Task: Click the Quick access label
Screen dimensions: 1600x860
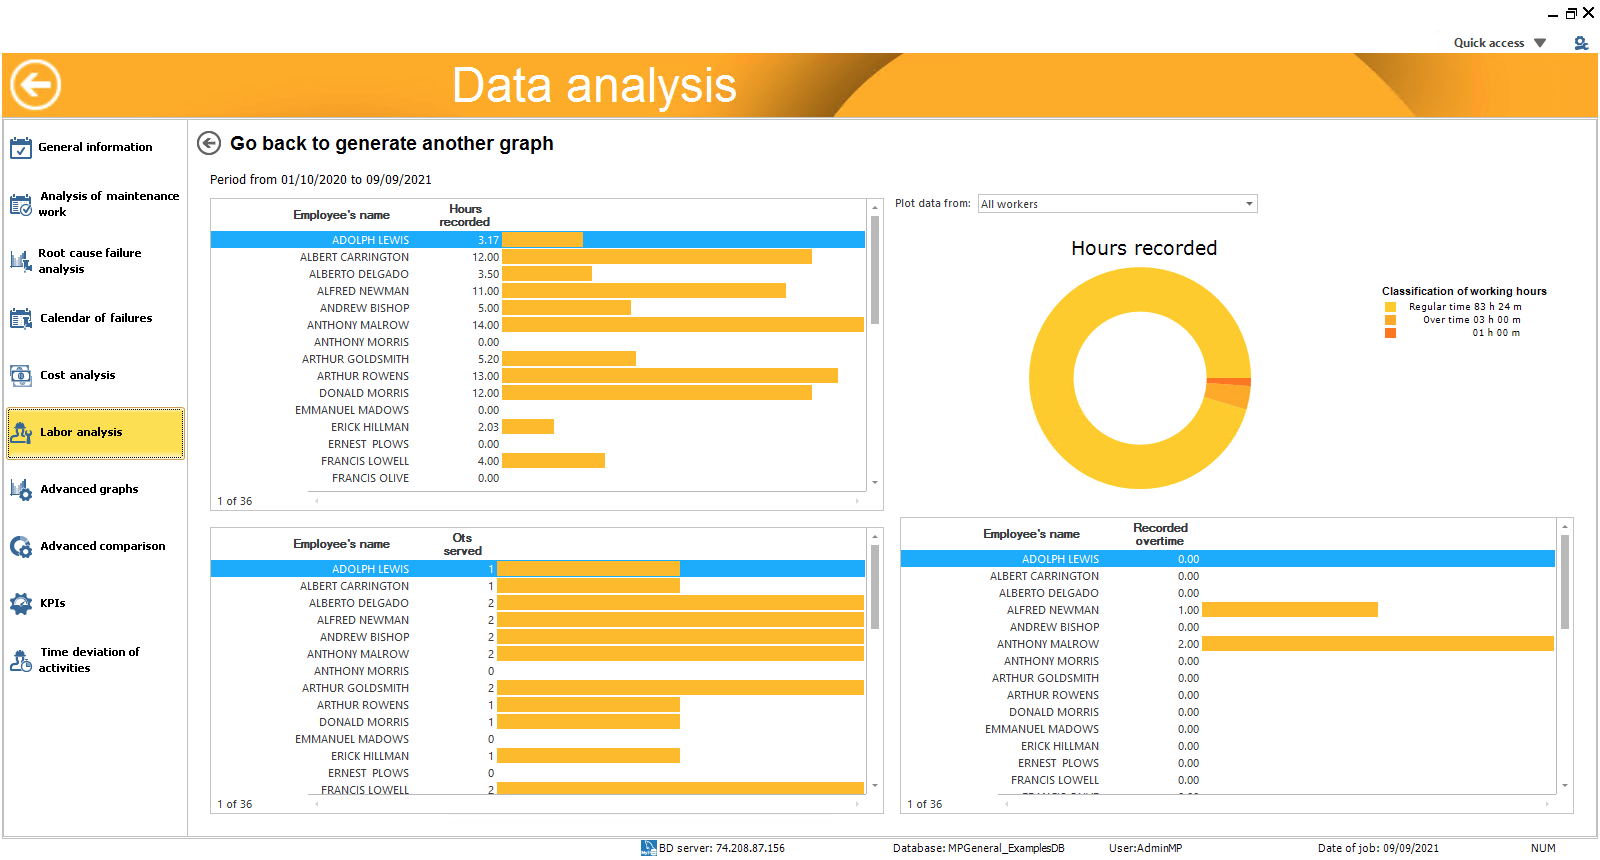Action: 1489,43
